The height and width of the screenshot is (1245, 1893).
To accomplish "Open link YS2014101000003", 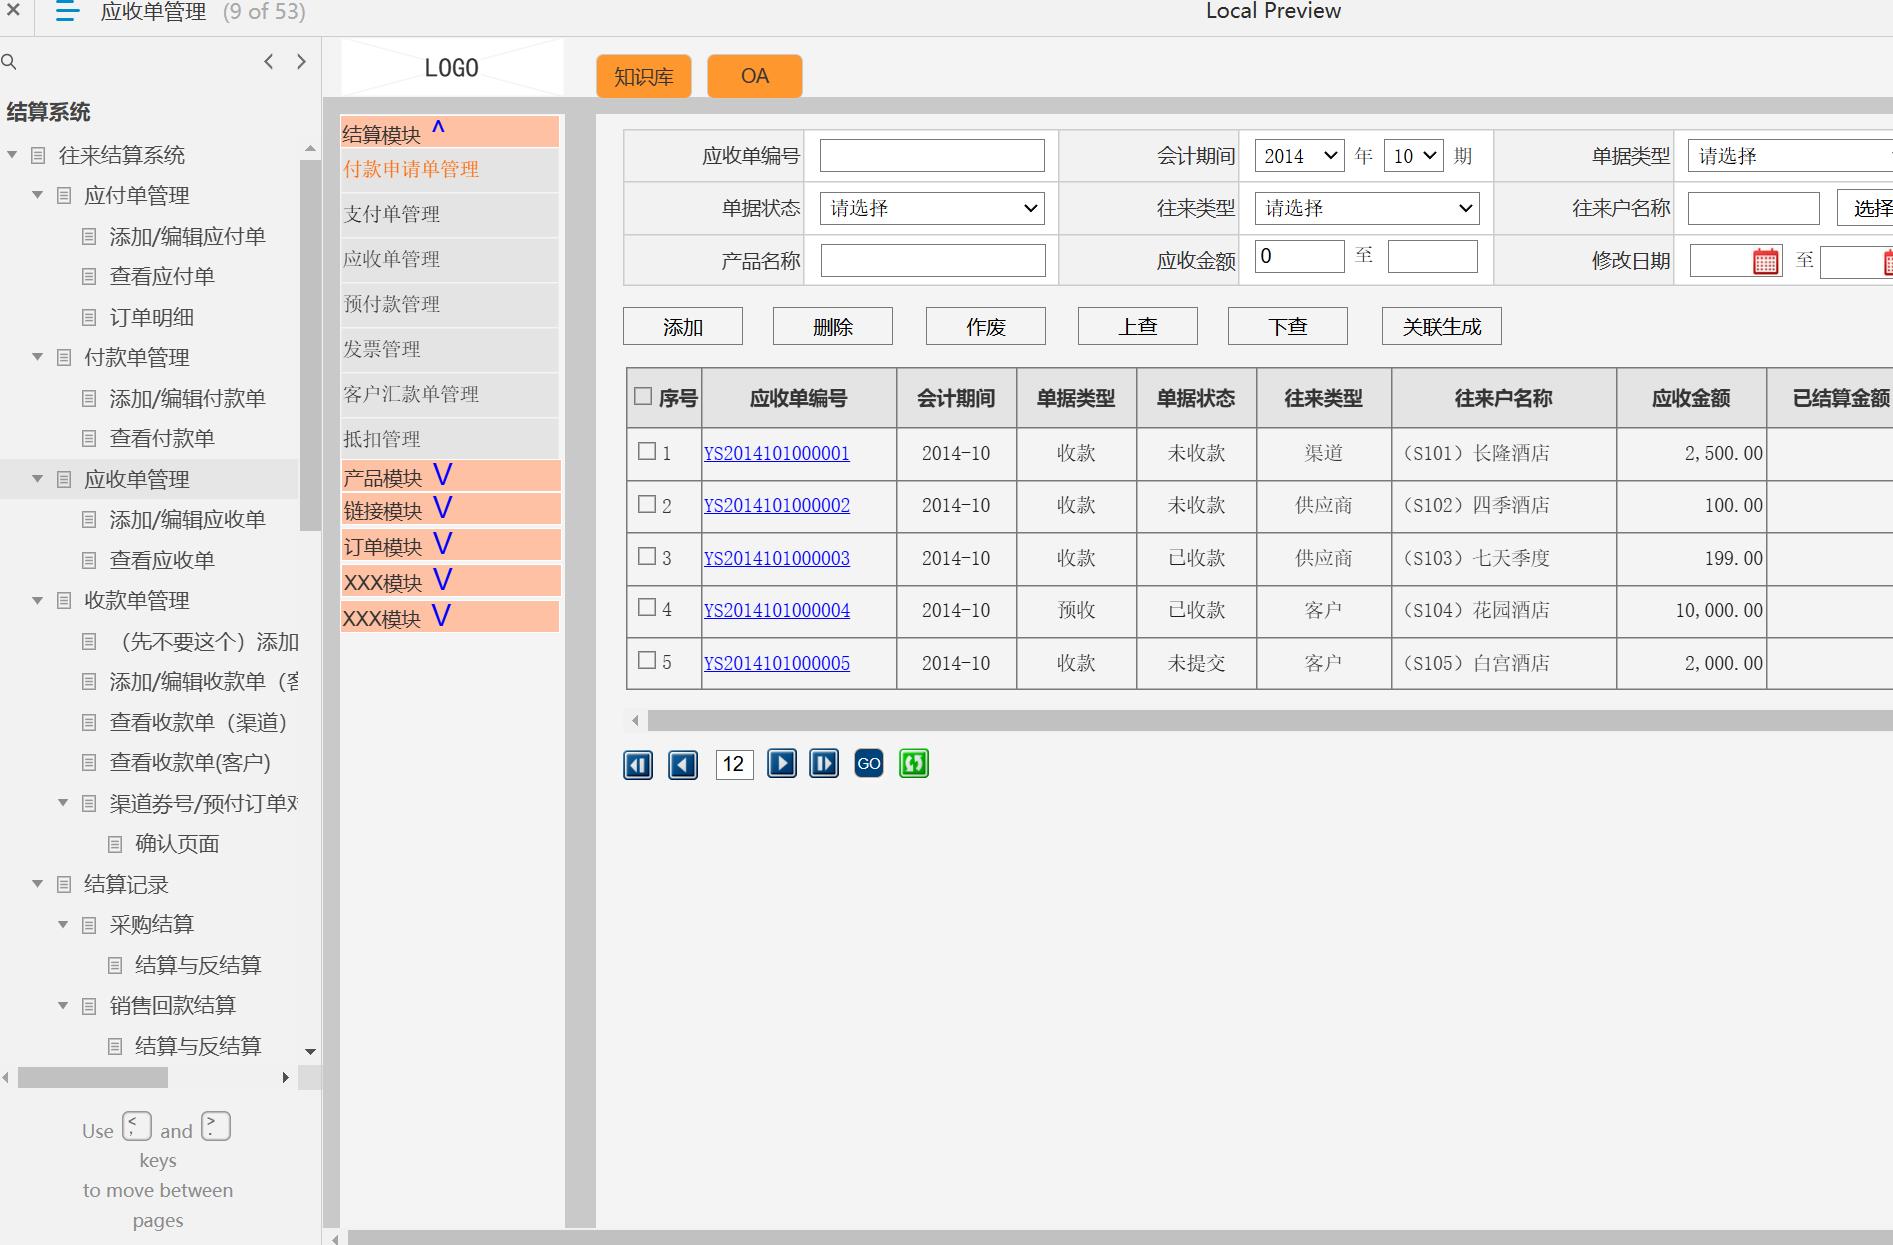I will click(x=777, y=558).
